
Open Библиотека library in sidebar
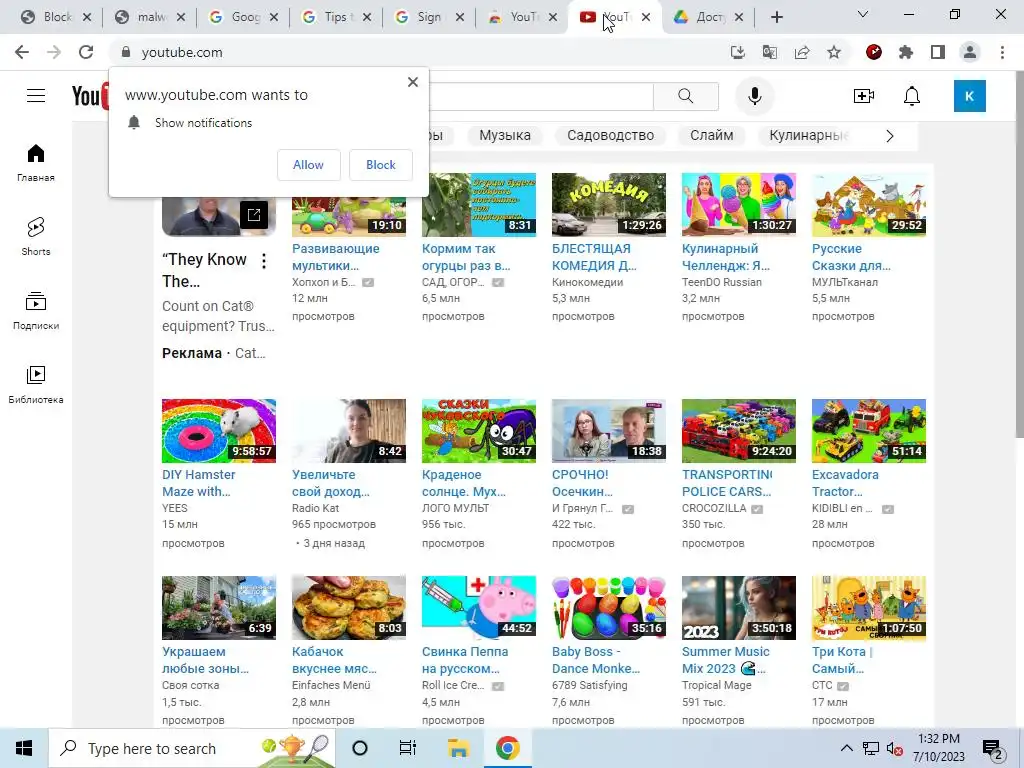tap(36, 385)
